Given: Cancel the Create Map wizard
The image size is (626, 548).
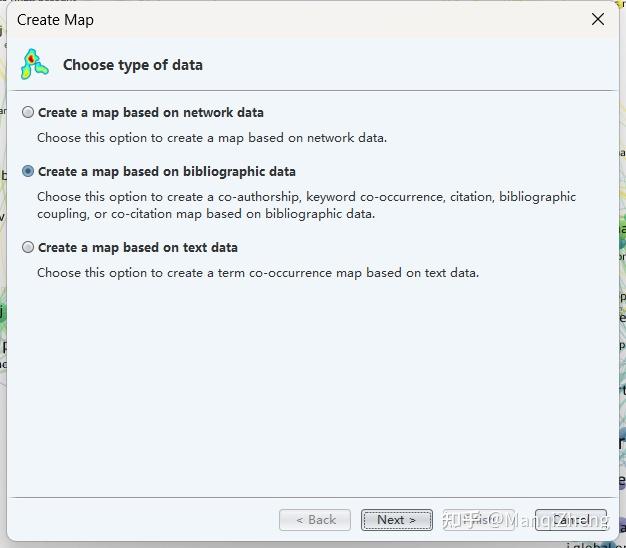Looking at the screenshot, I should pyautogui.click(x=571, y=520).
